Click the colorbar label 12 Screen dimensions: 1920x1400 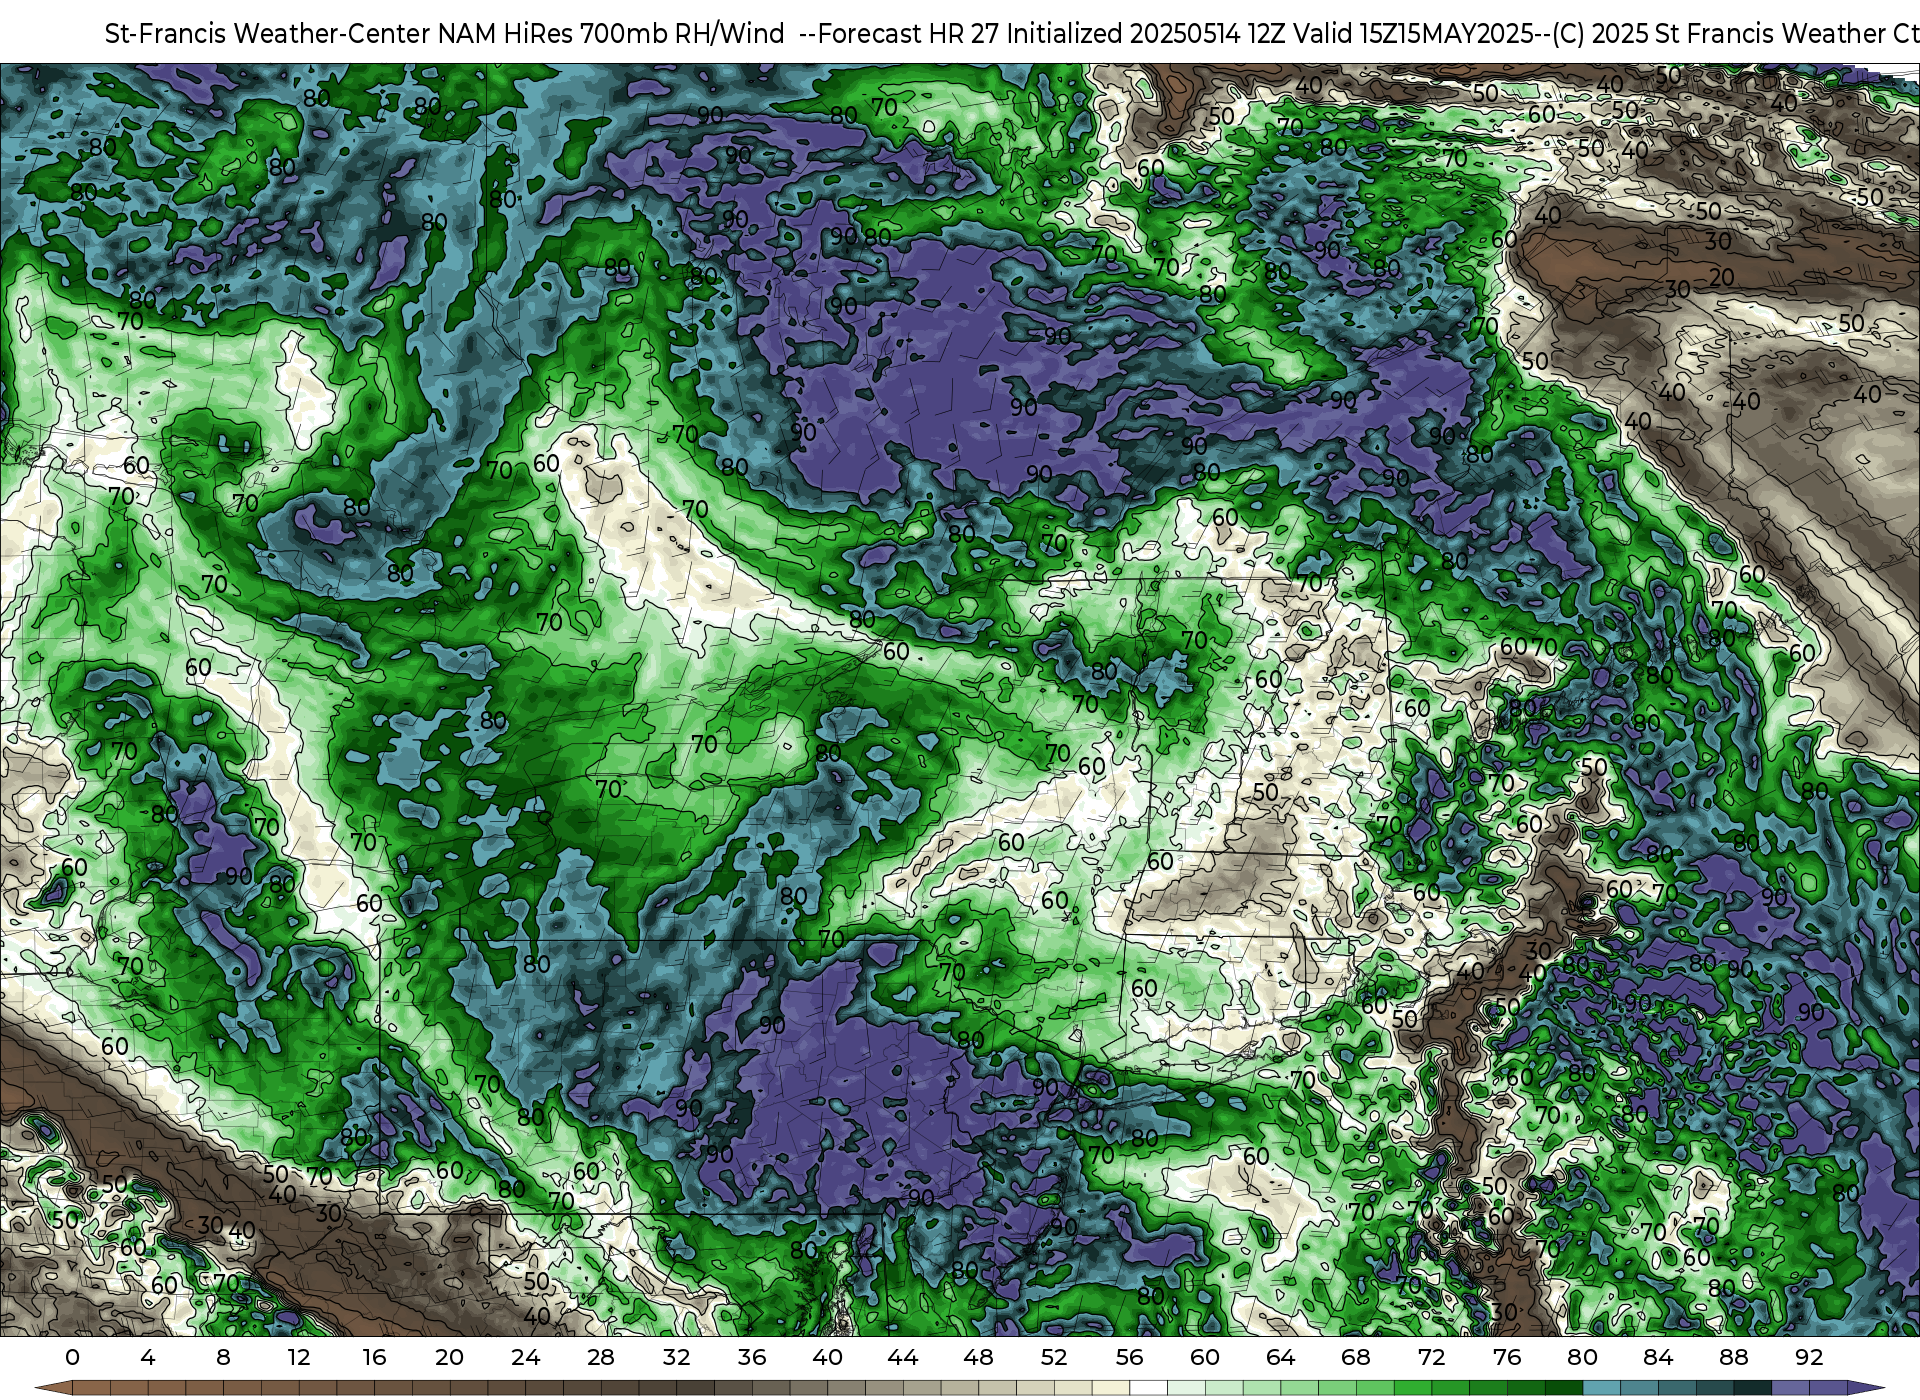click(x=299, y=1357)
